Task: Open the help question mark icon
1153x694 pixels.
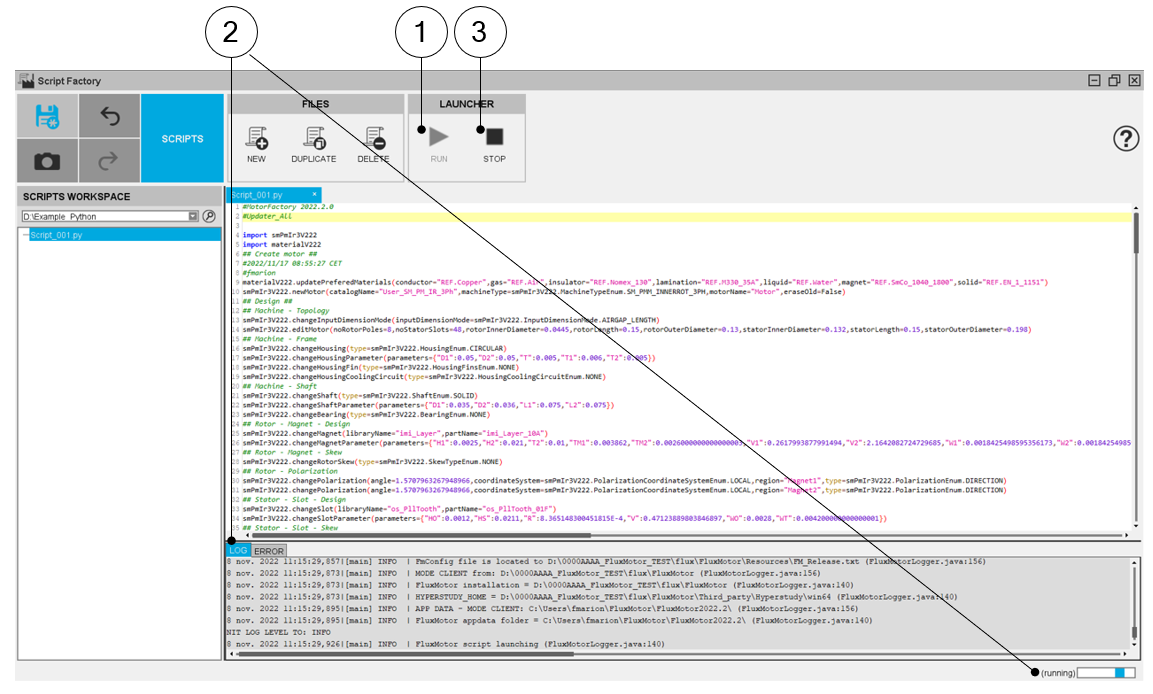Action: [x=1126, y=139]
